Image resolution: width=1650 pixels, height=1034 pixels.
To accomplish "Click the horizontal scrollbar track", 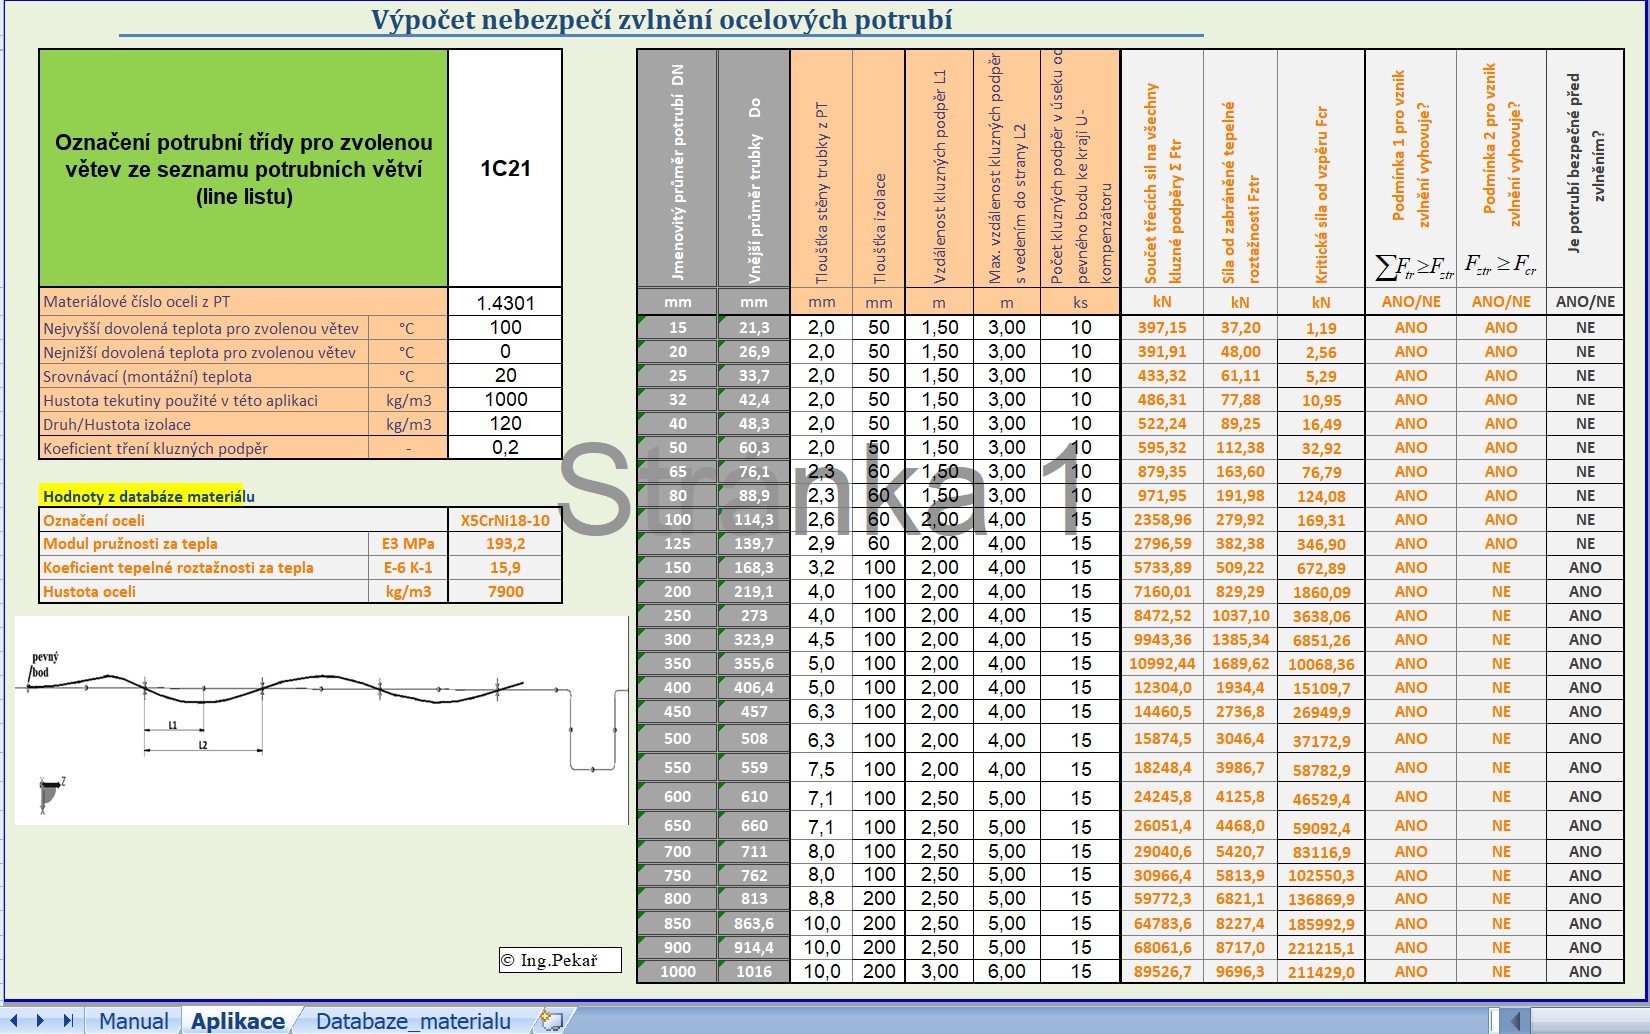I will point(1590,1021).
